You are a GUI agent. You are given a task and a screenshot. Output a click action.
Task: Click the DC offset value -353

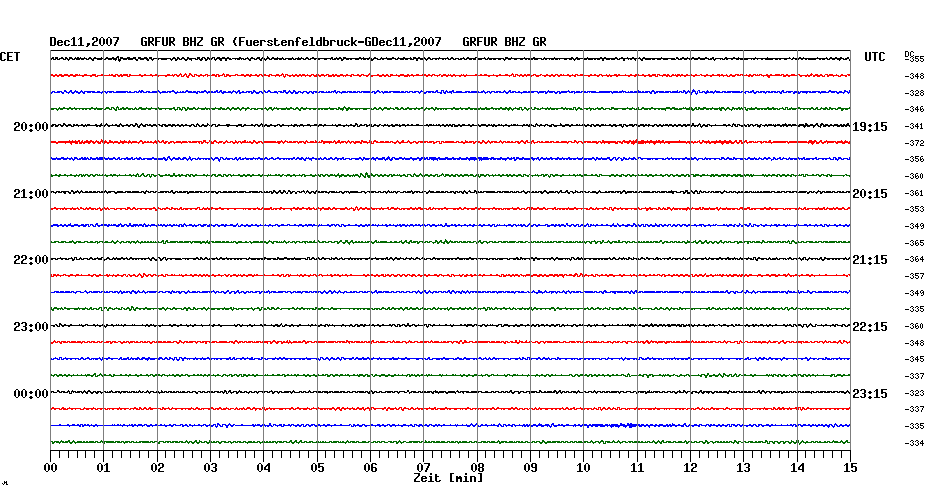915,209
